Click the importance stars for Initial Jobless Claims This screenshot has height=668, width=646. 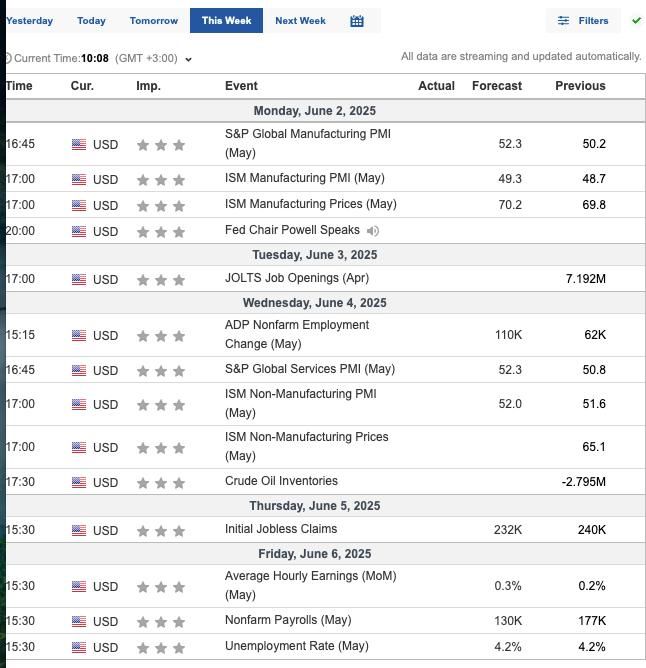160,530
